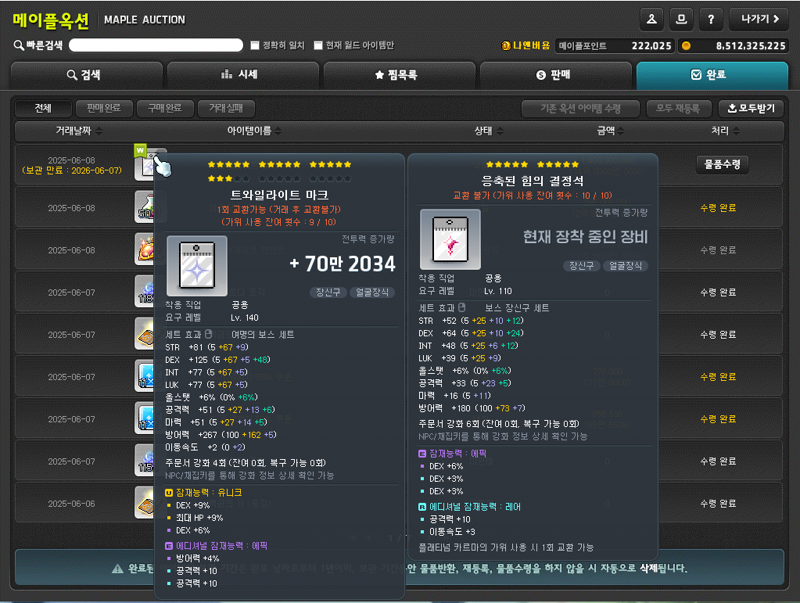800x603 pixels.
Task: Click the 에디셔널 잠재능력 에픽 icon in left tooltip
Action: 169,546
